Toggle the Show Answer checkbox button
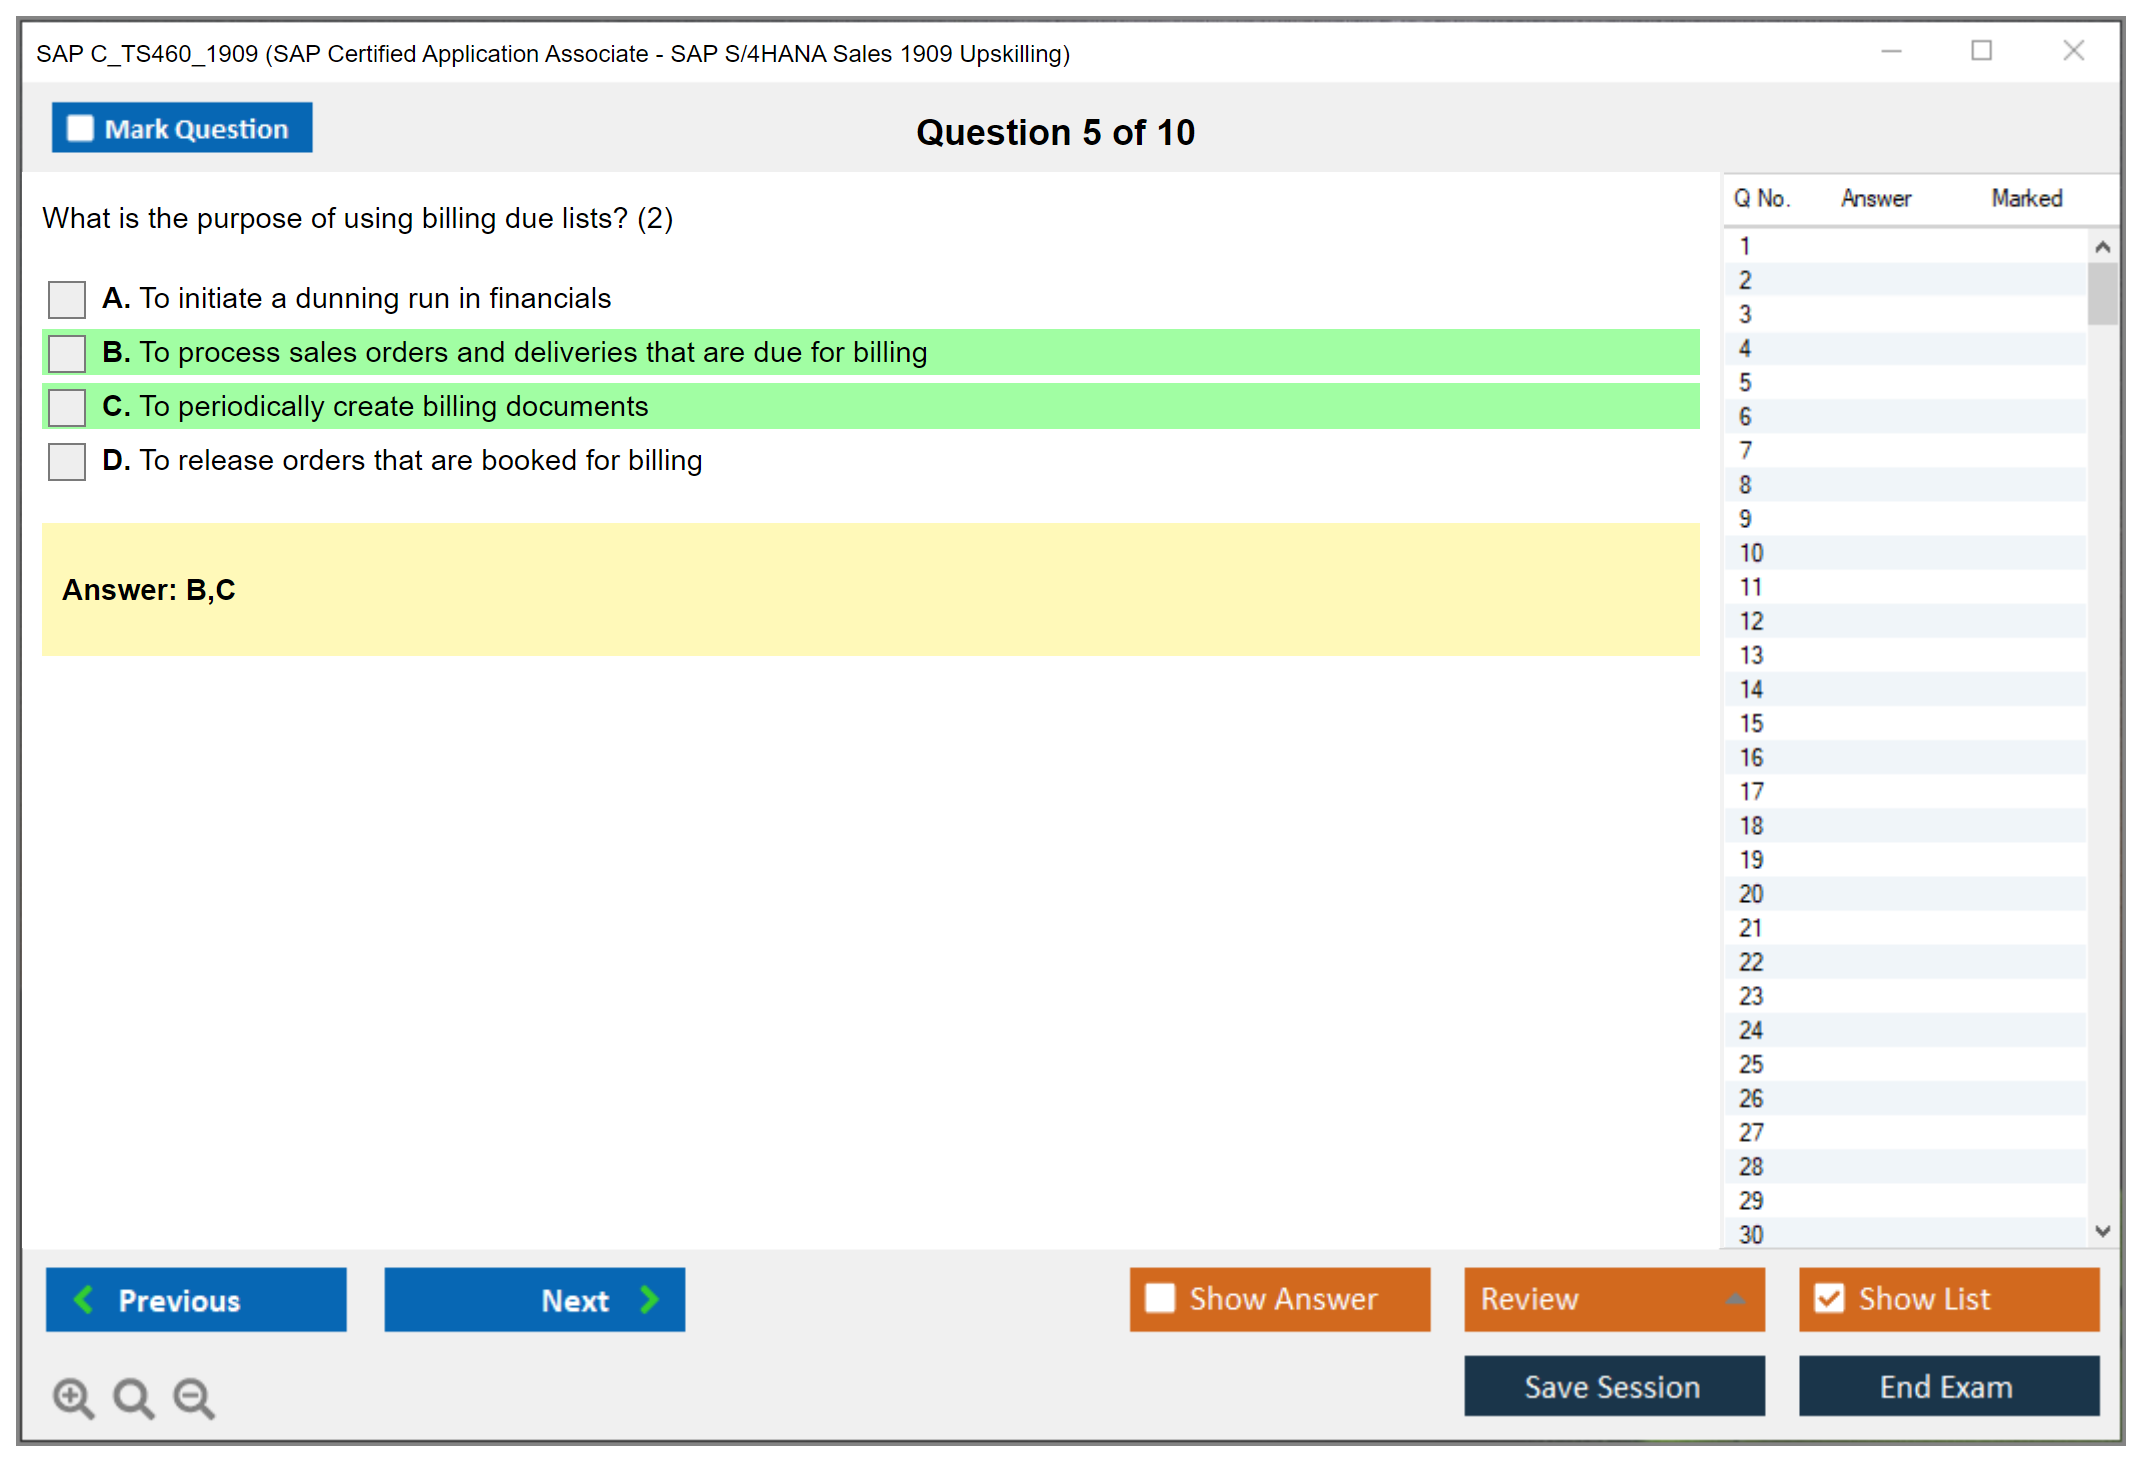Image resolution: width=2150 pixels, height=1470 pixels. [1160, 1298]
